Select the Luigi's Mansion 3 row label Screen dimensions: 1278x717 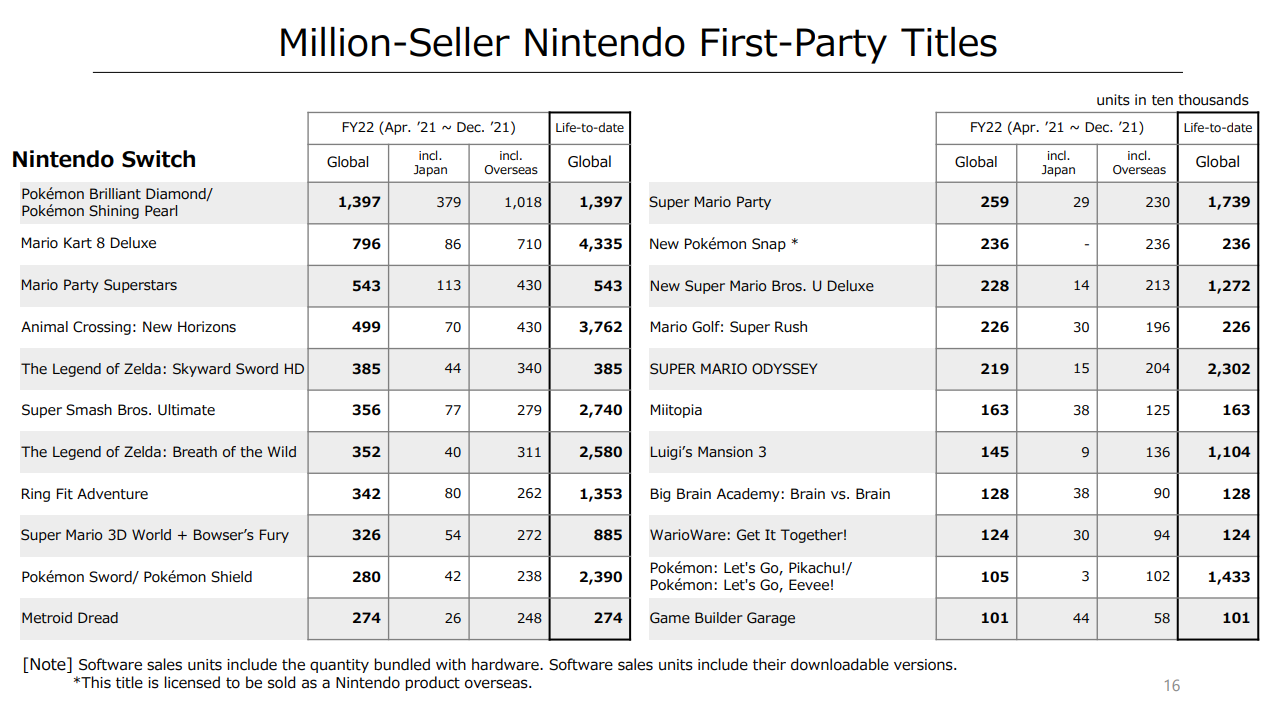pyautogui.click(x=708, y=452)
